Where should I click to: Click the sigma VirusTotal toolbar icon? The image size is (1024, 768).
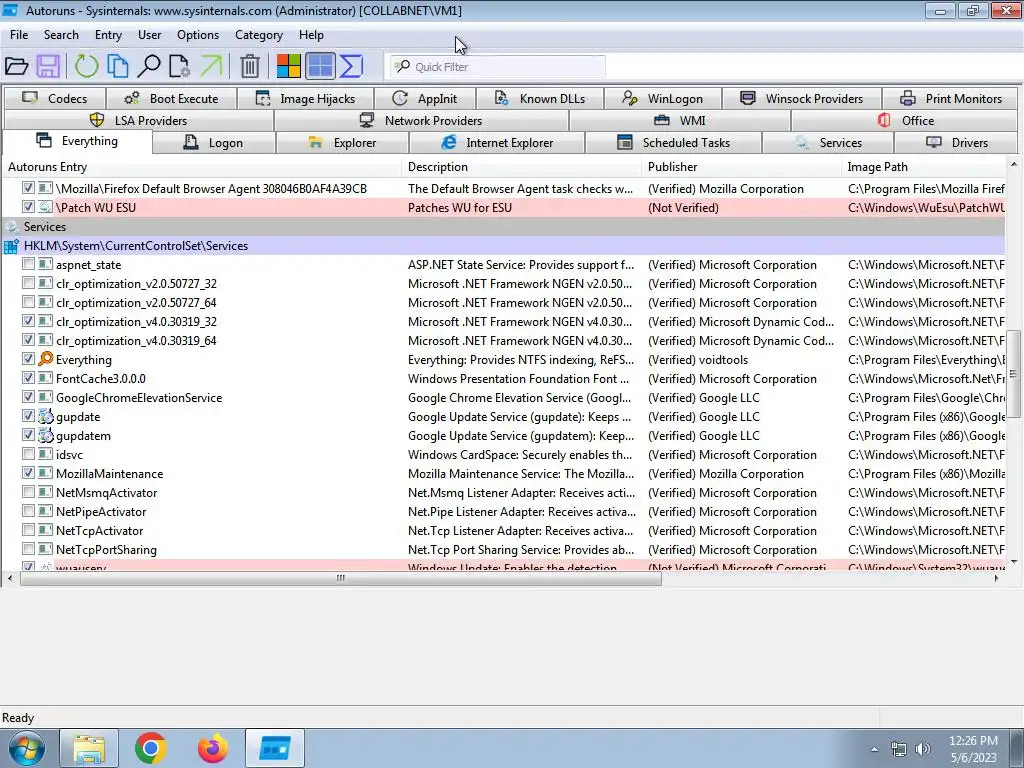(351, 66)
